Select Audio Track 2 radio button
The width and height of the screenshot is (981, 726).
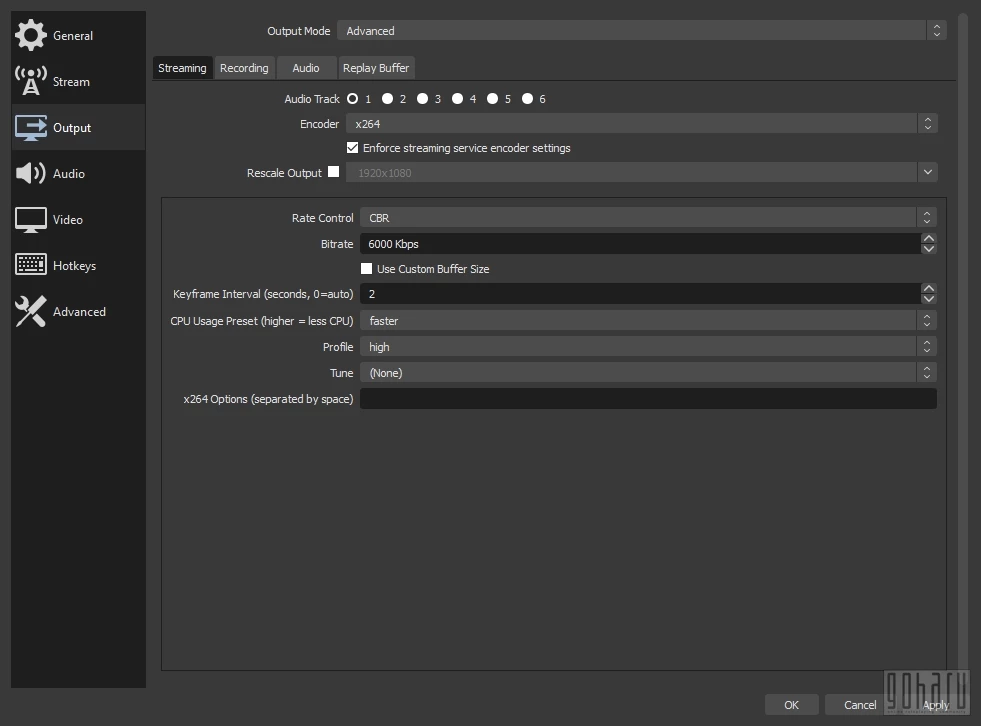coord(388,99)
